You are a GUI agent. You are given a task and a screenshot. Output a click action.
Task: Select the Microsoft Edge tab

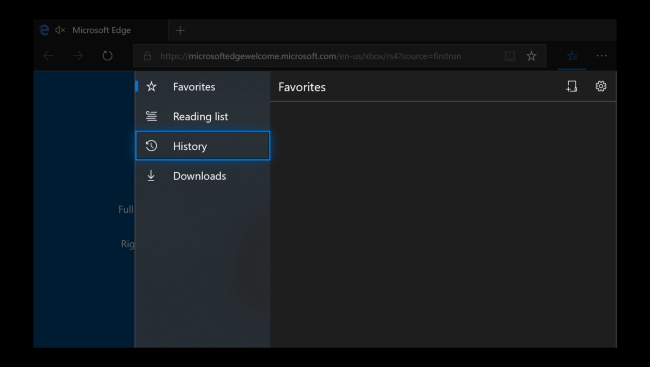[x=101, y=30]
